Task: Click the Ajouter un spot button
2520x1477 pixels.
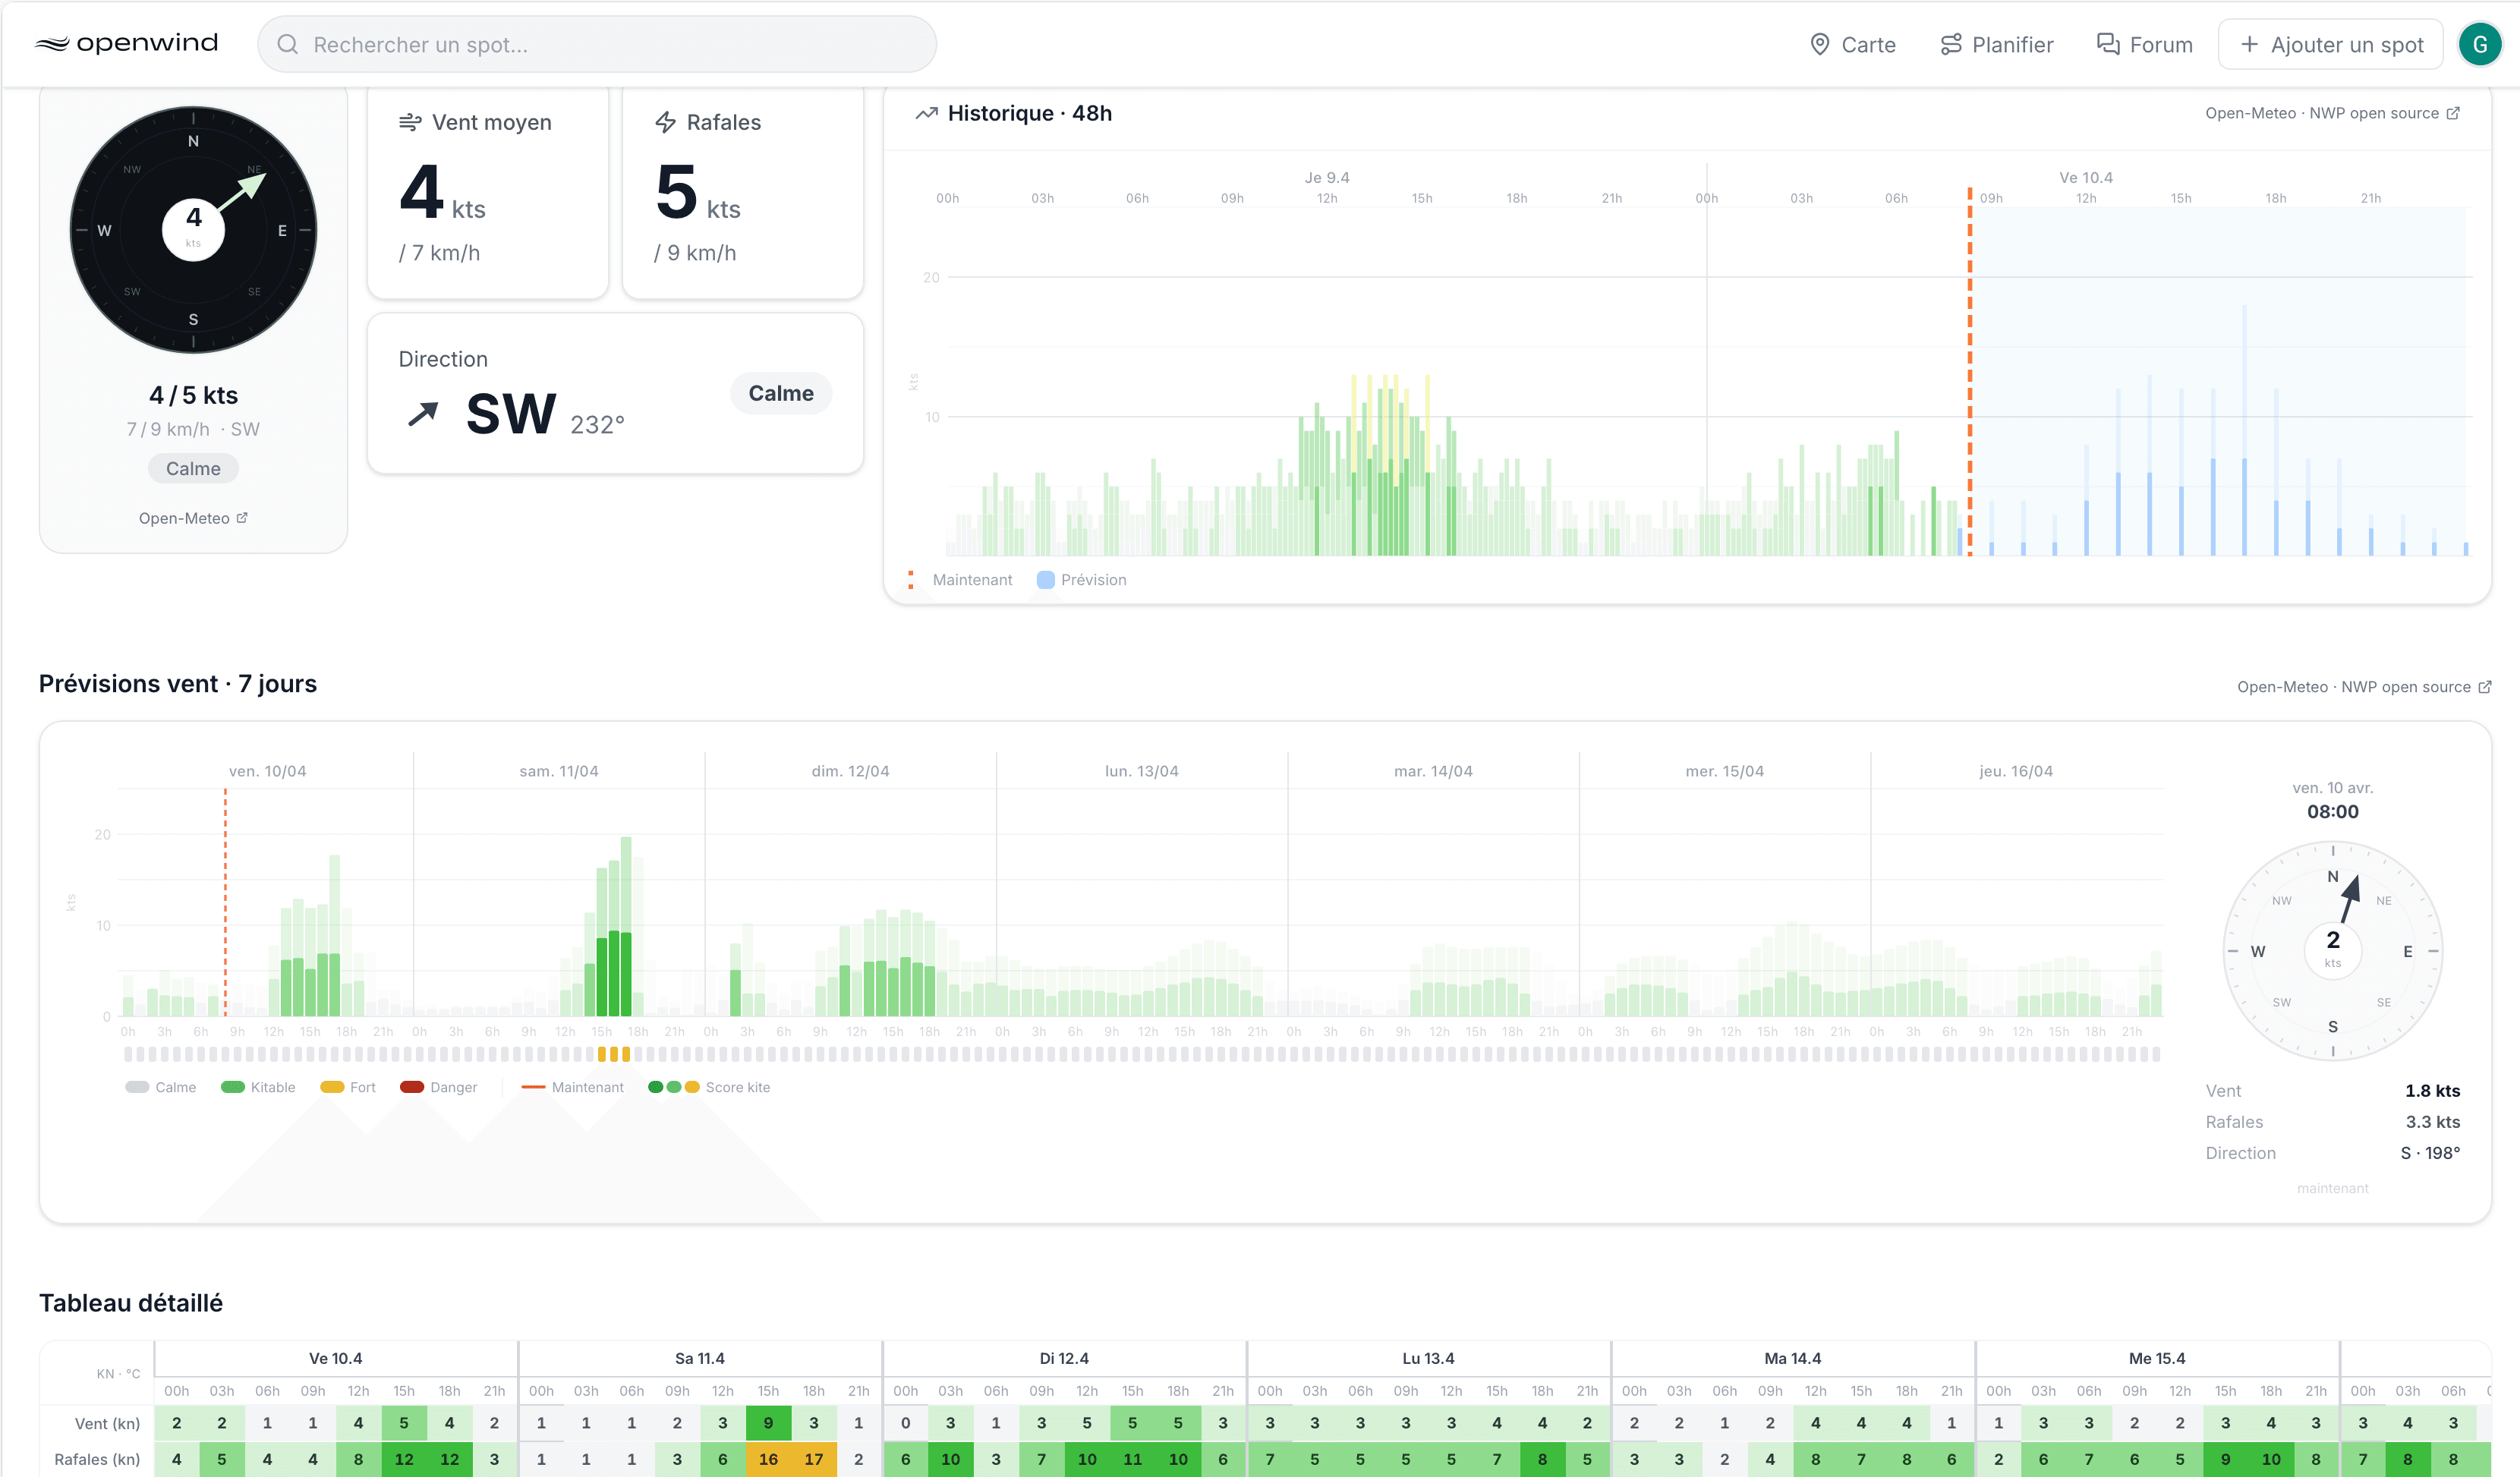Action: pos(2331,44)
